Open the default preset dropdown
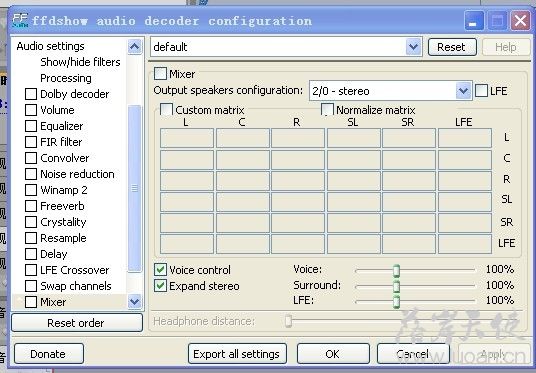The height and width of the screenshot is (373, 536). click(413, 47)
